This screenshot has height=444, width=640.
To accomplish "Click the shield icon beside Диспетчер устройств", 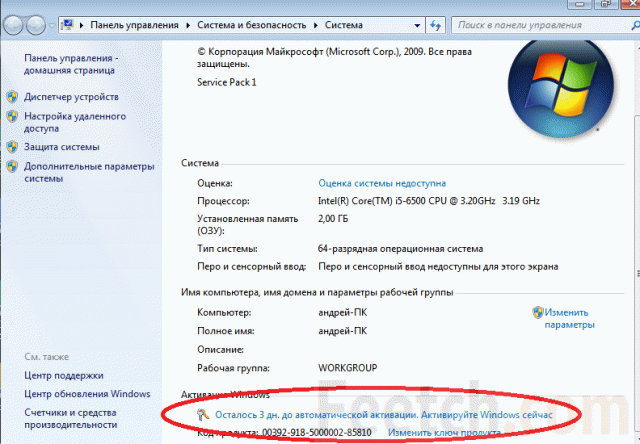I will [x=12, y=97].
